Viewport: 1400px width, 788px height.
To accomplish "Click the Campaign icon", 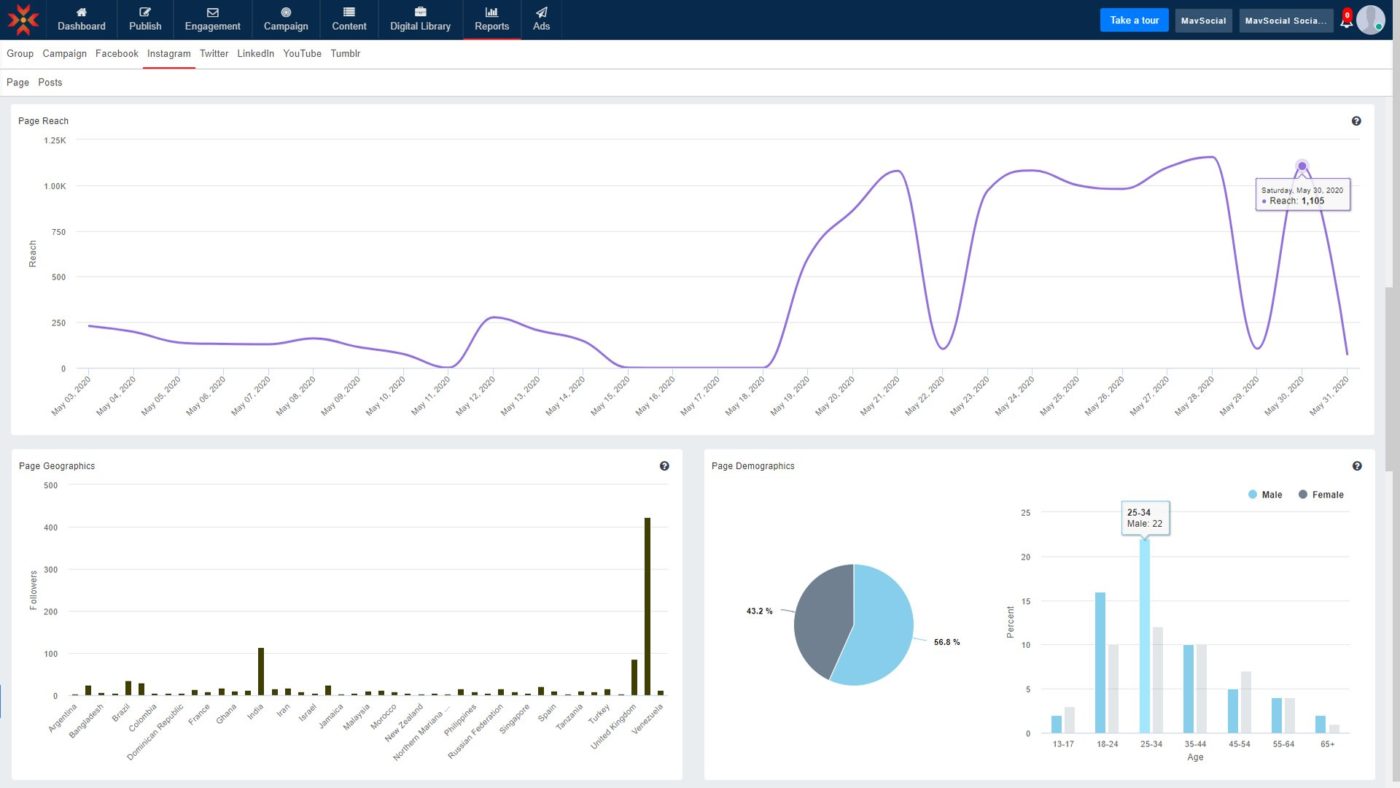I will pyautogui.click(x=285, y=20).
